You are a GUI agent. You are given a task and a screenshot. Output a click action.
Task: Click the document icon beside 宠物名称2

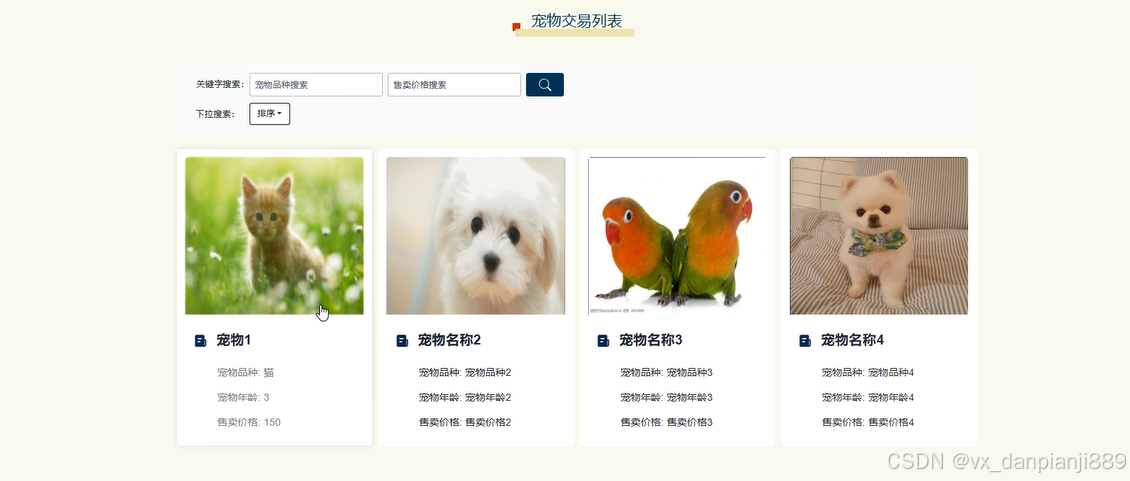402,340
